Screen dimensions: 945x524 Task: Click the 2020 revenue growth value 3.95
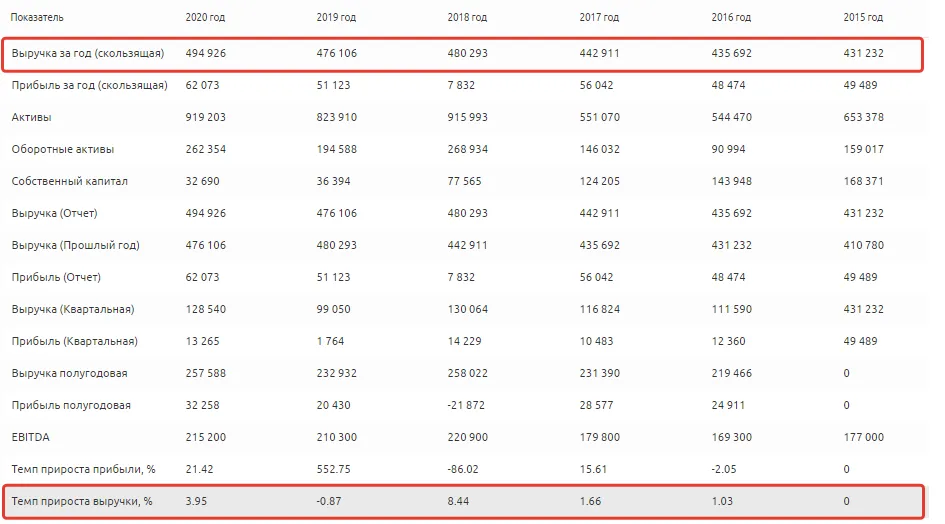tap(196, 501)
